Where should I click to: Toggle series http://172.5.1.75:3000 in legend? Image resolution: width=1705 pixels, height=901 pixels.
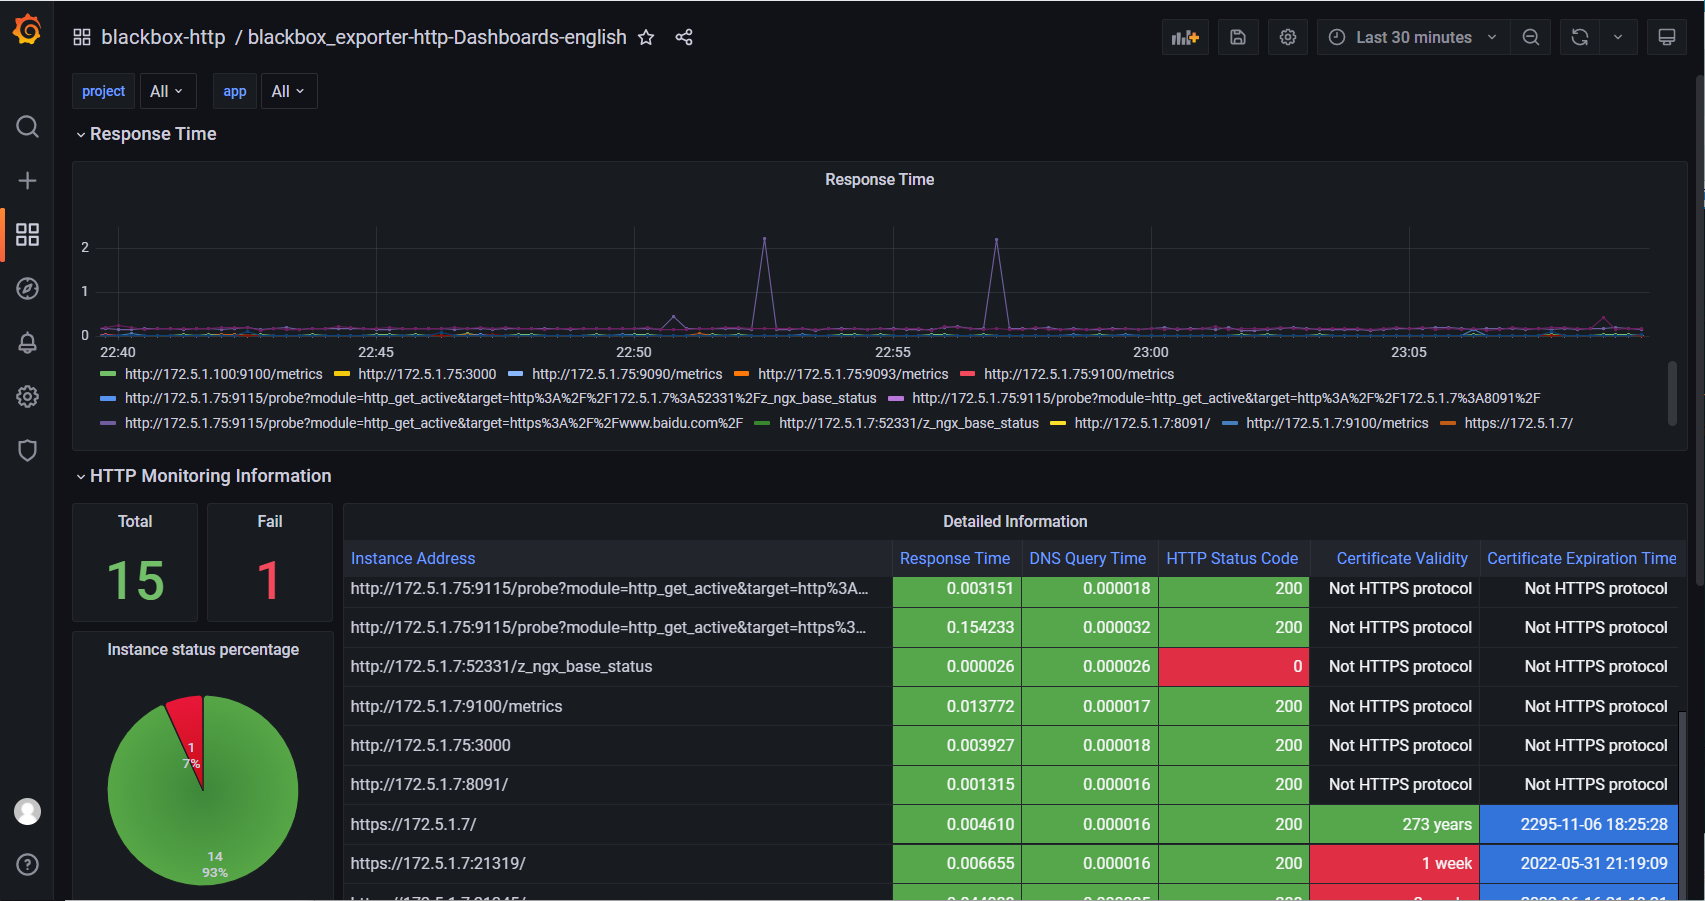pos(426,374)
